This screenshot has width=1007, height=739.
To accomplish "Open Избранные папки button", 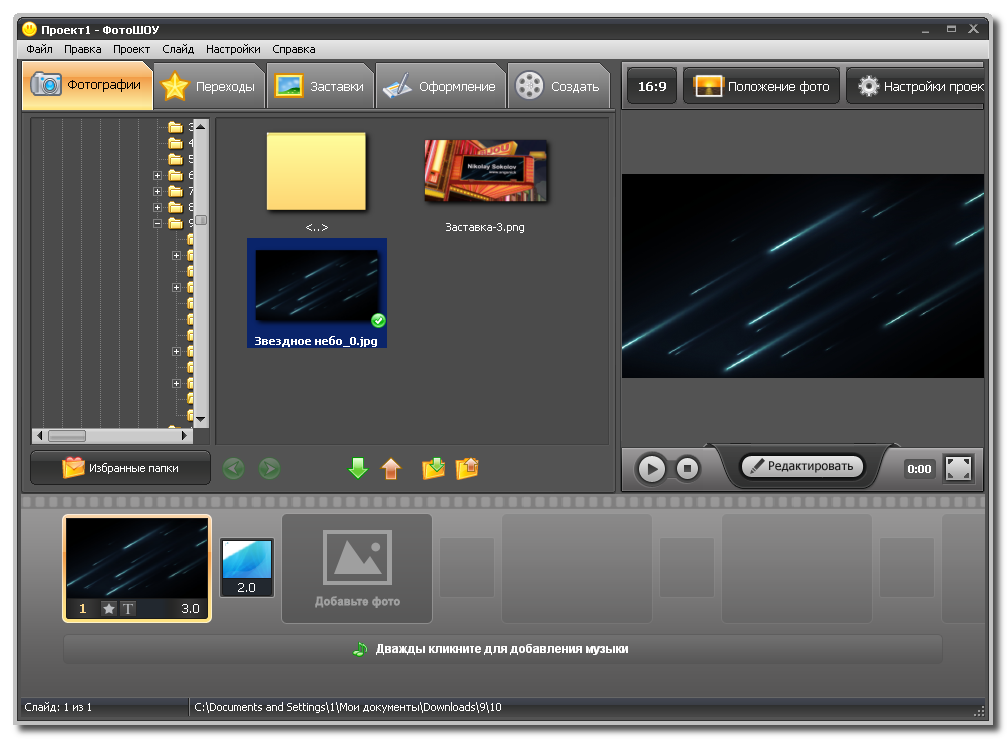I will [121, 468].
